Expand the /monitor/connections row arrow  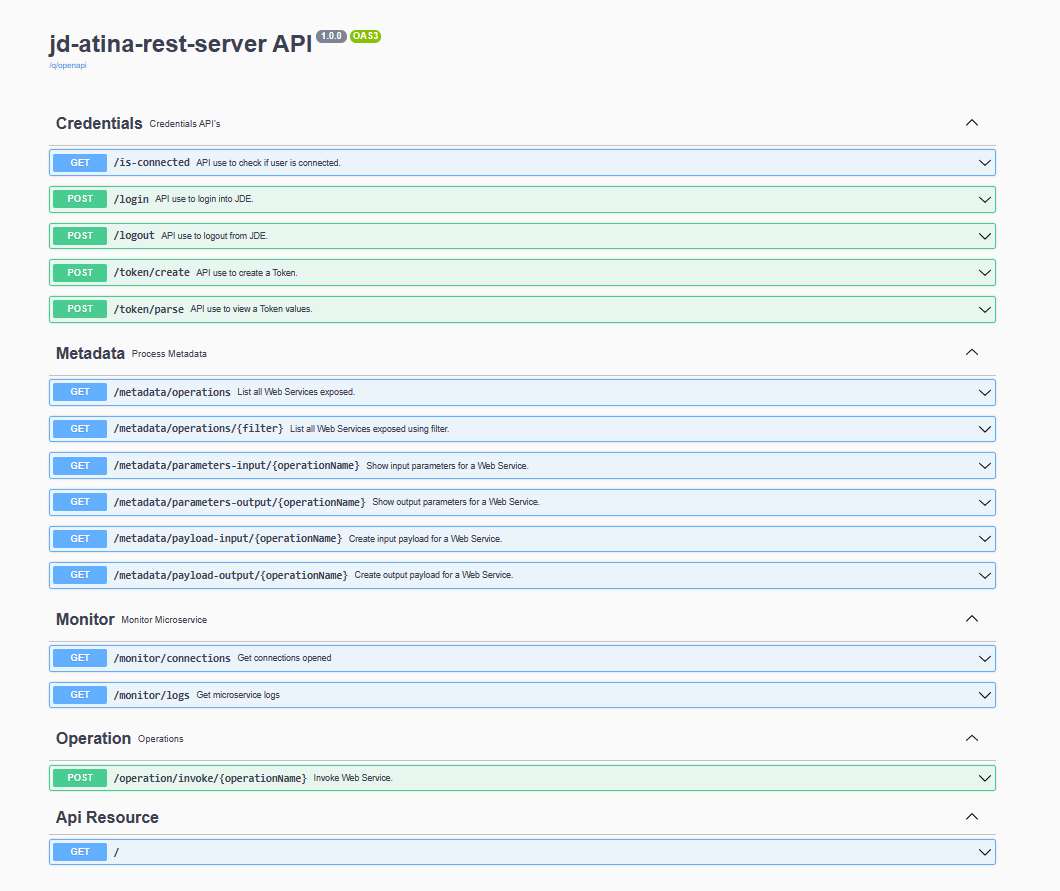[984, 658]
